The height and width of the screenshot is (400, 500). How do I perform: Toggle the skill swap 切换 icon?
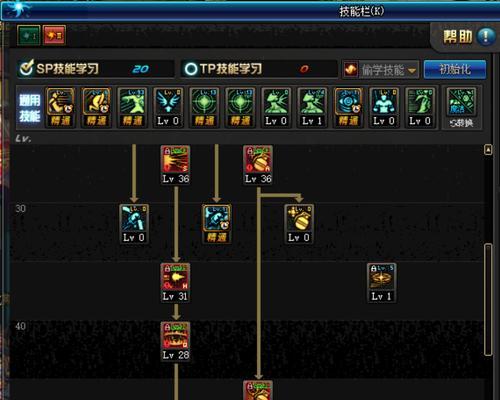click(x=462, y=107)
